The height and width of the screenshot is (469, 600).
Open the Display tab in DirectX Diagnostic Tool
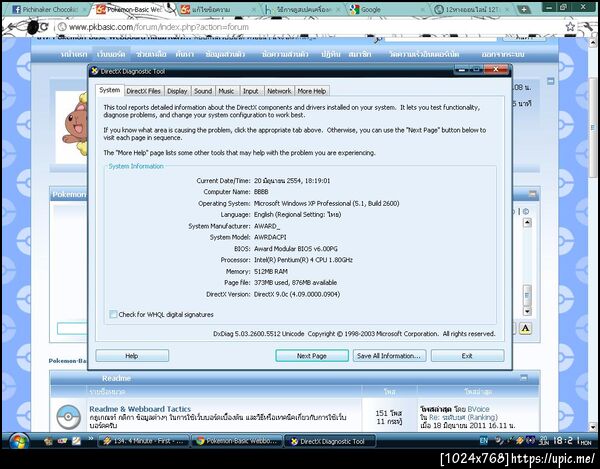[177, 91]
